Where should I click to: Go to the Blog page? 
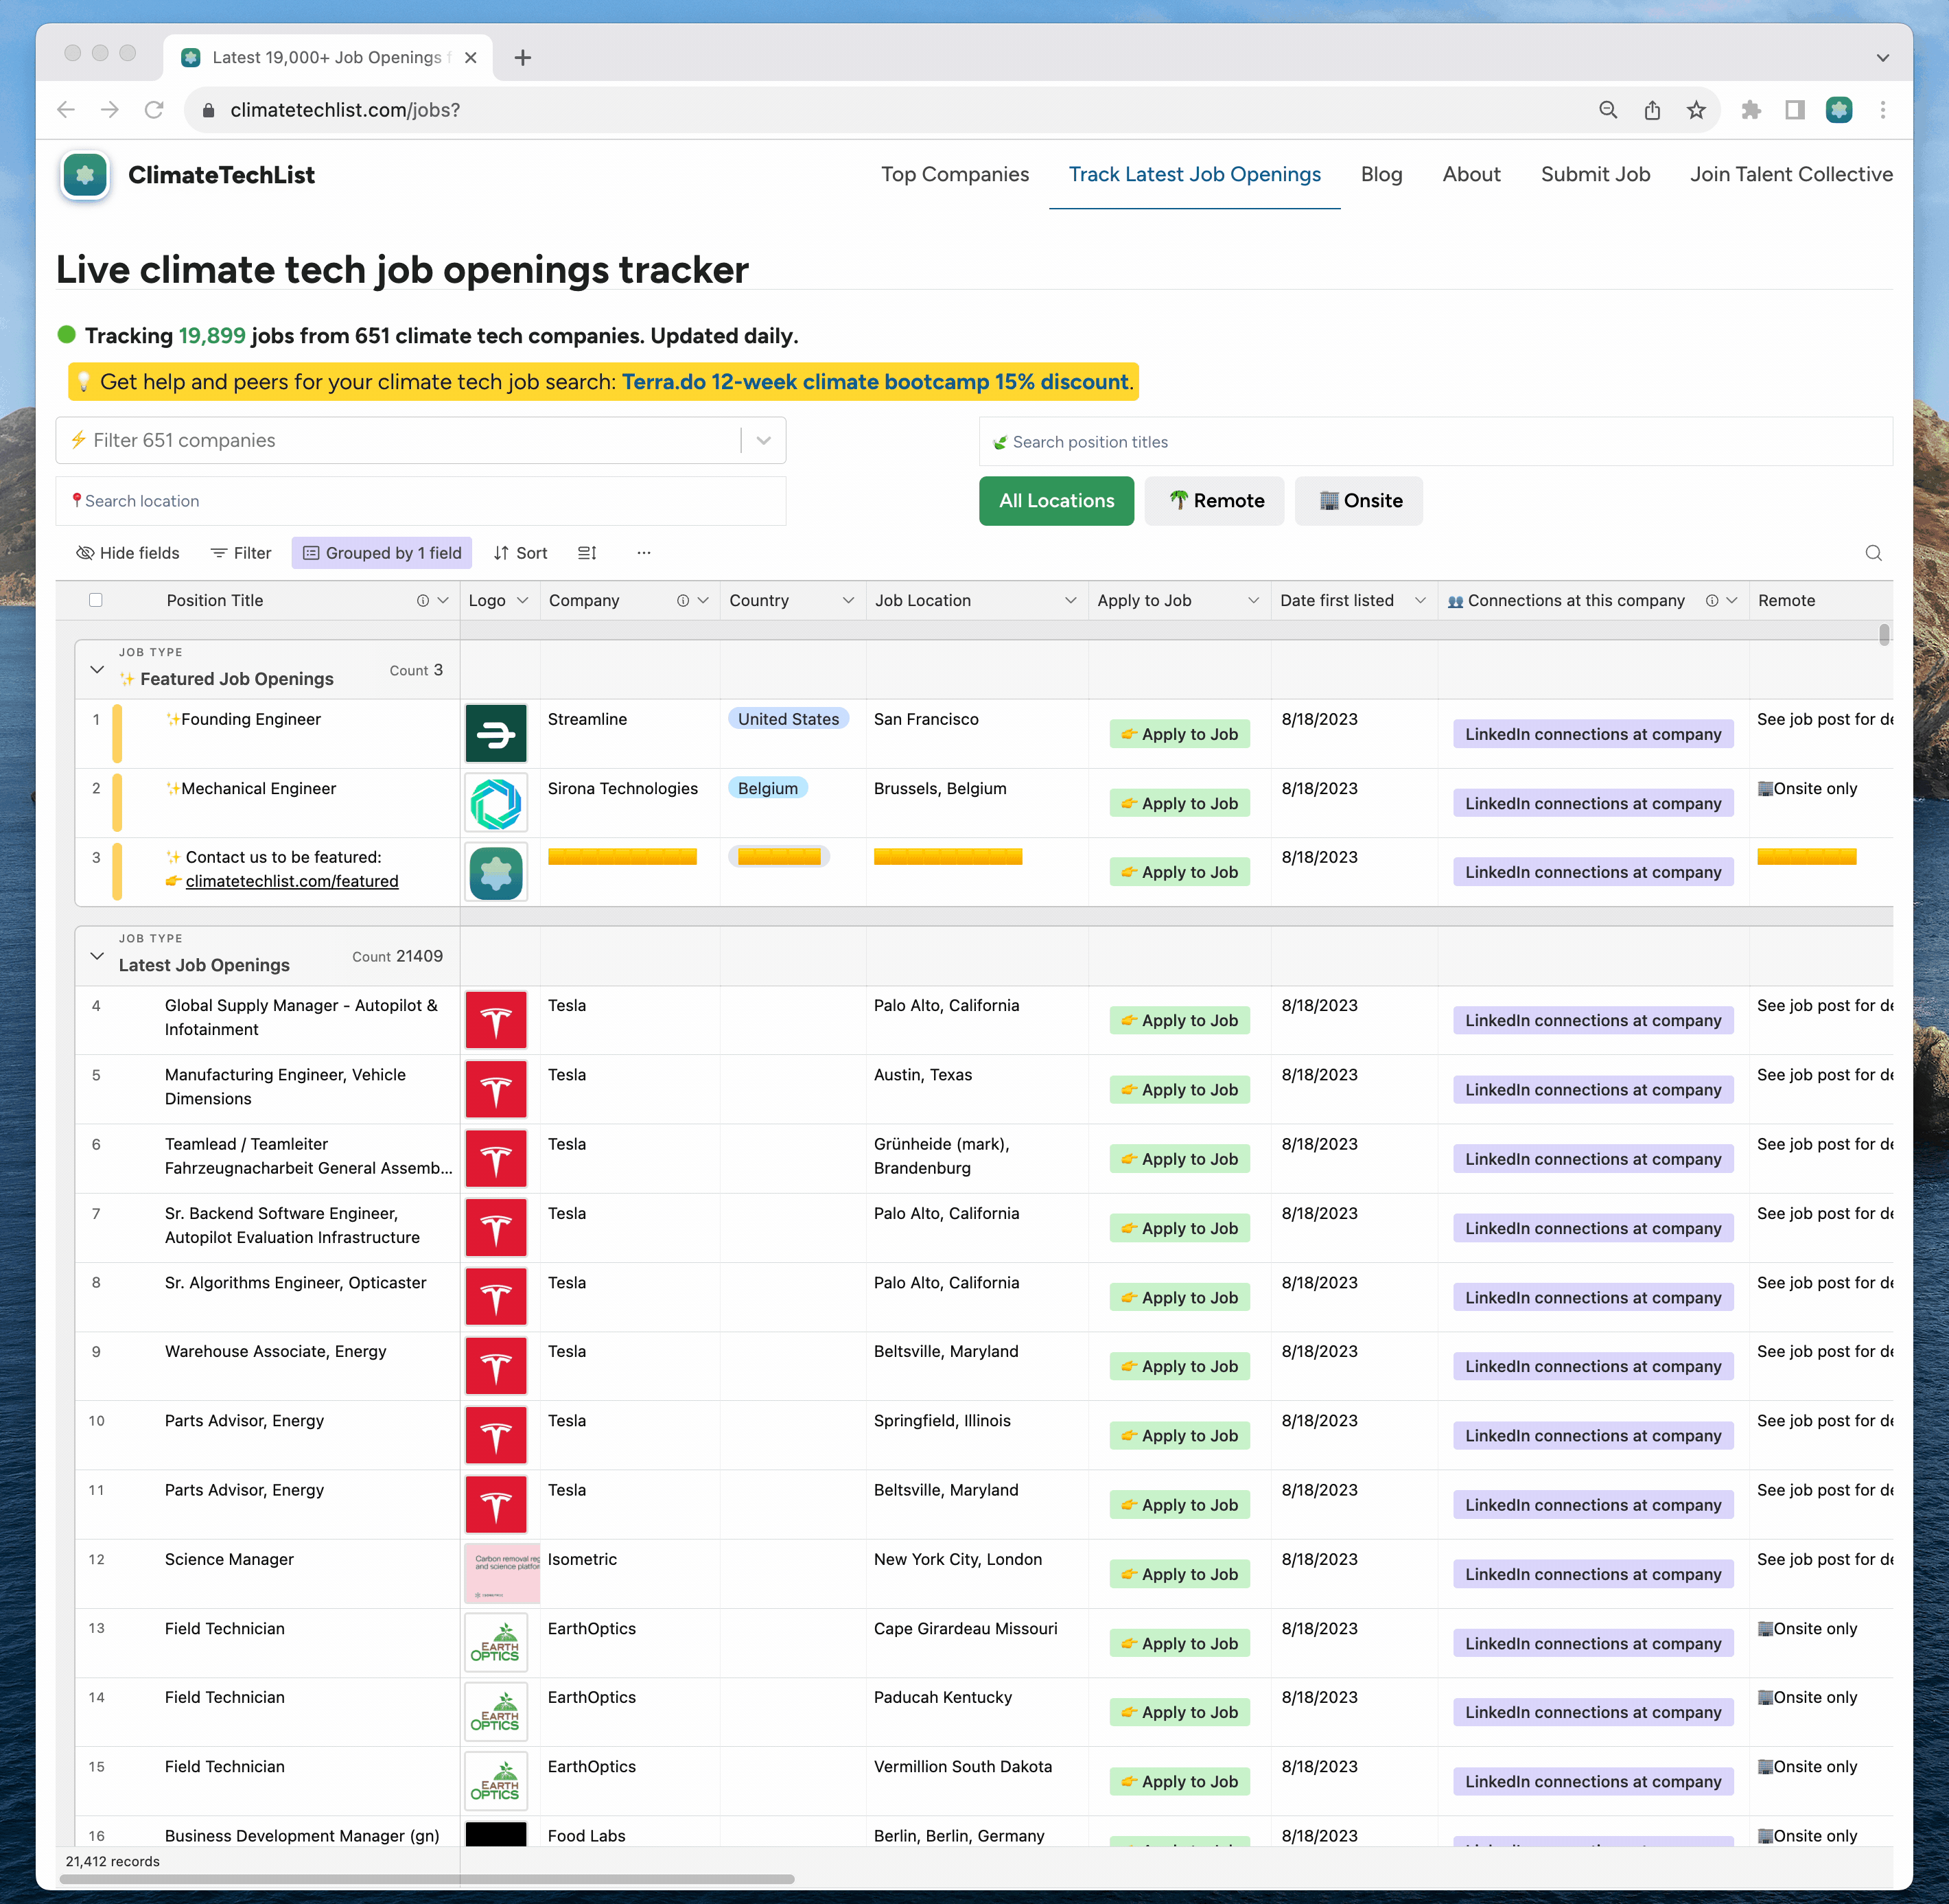(x=1380, y=174)
